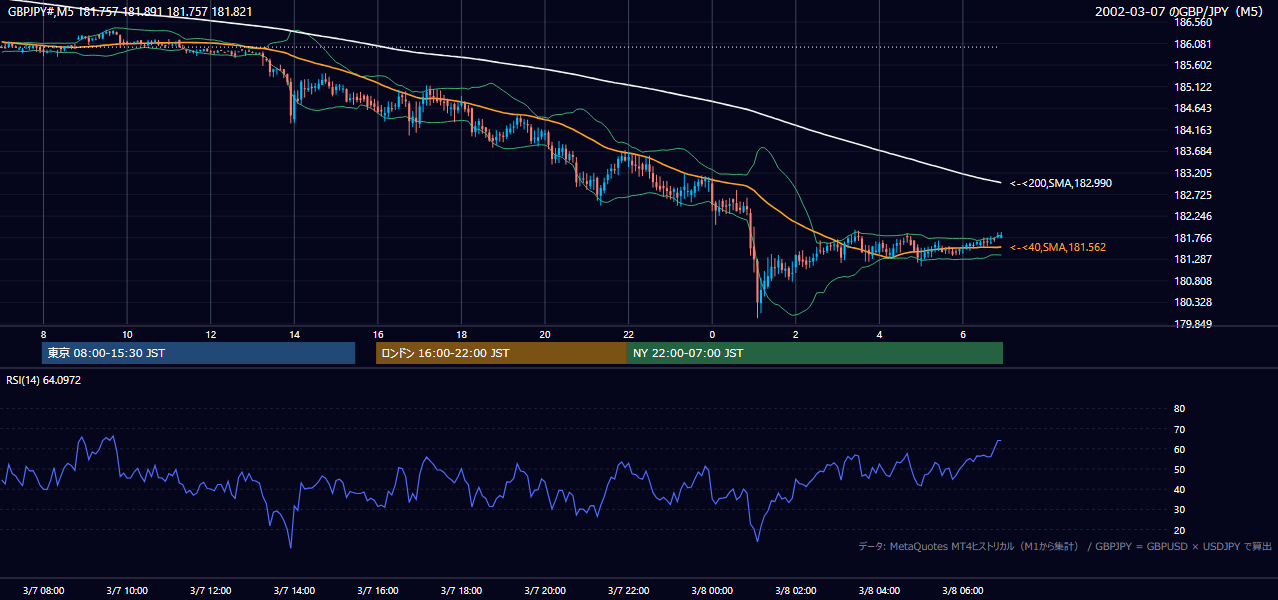Select the ロンドン 16:00-22:00 JST session bar
The height and width of the screenshot is (600, 1278).
501,353
